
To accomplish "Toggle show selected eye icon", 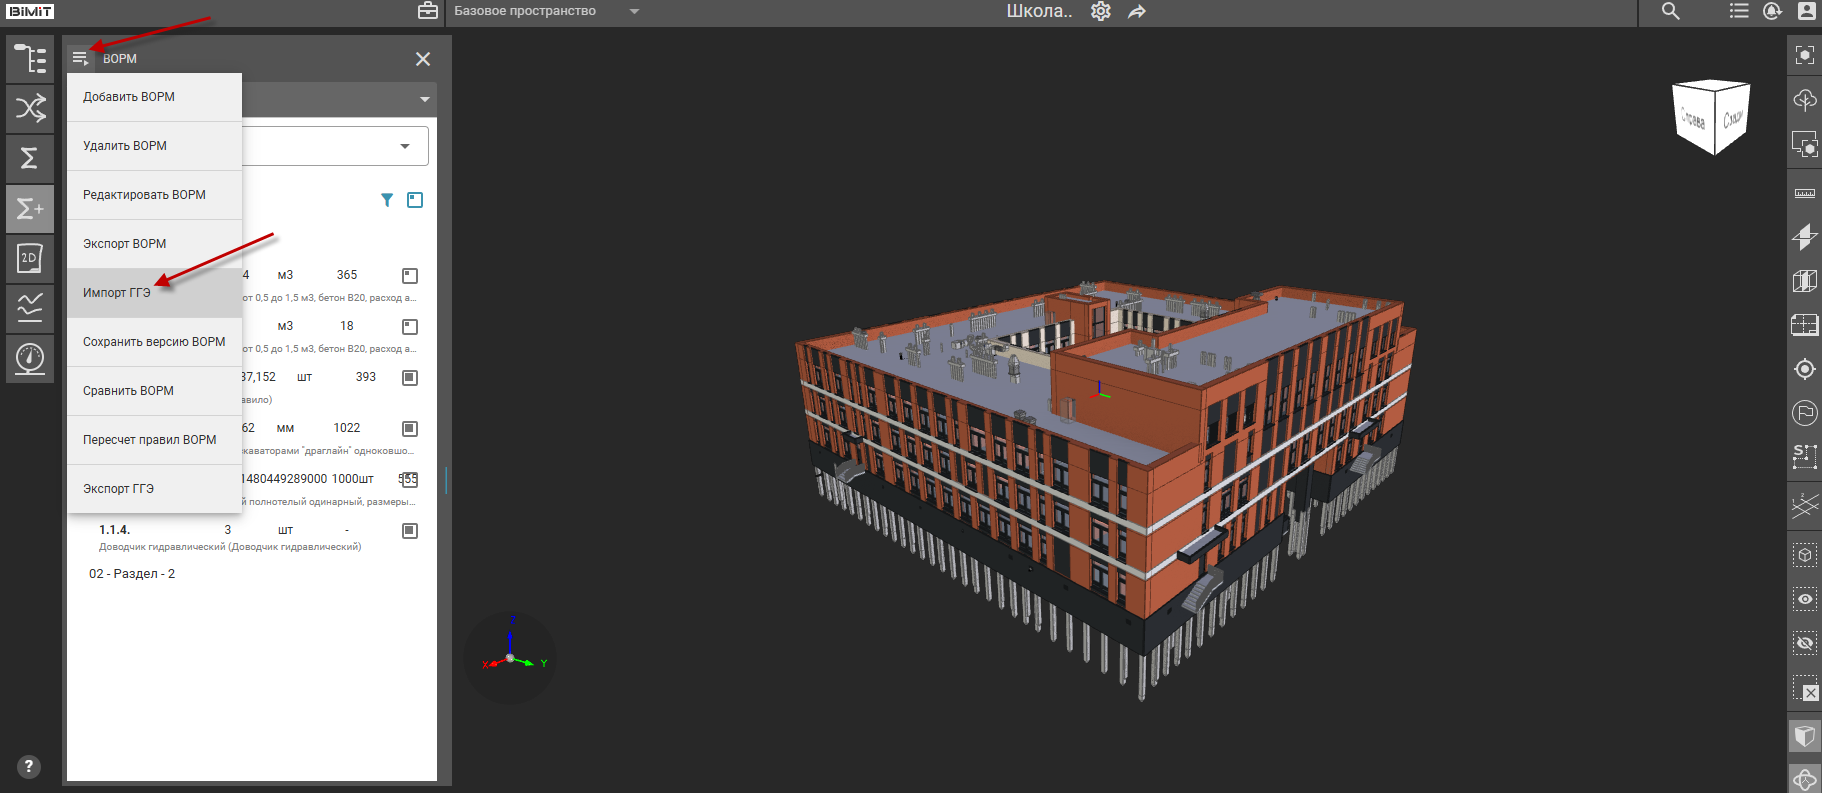I will 1805,599.
